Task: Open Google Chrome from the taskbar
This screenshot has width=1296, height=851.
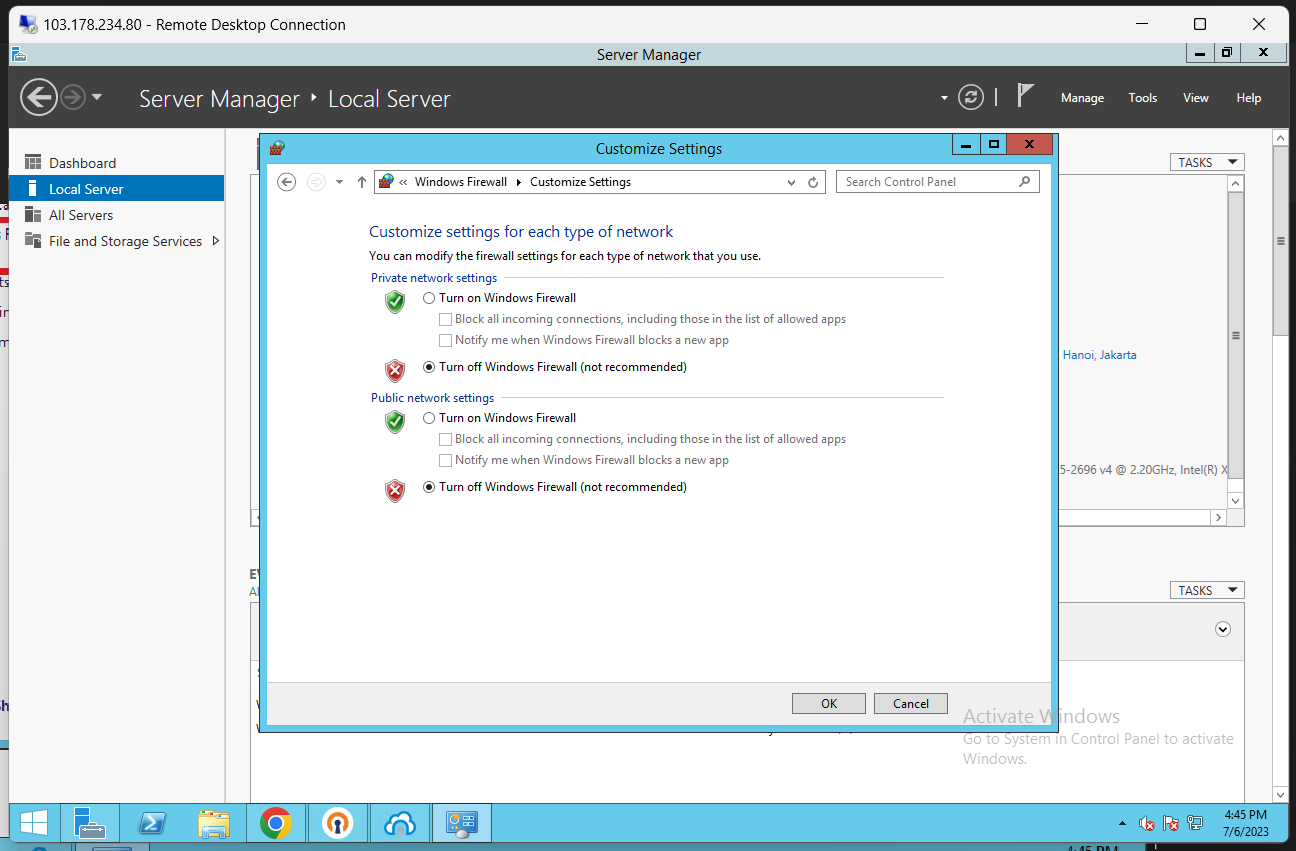Action: tap(276, 823)
